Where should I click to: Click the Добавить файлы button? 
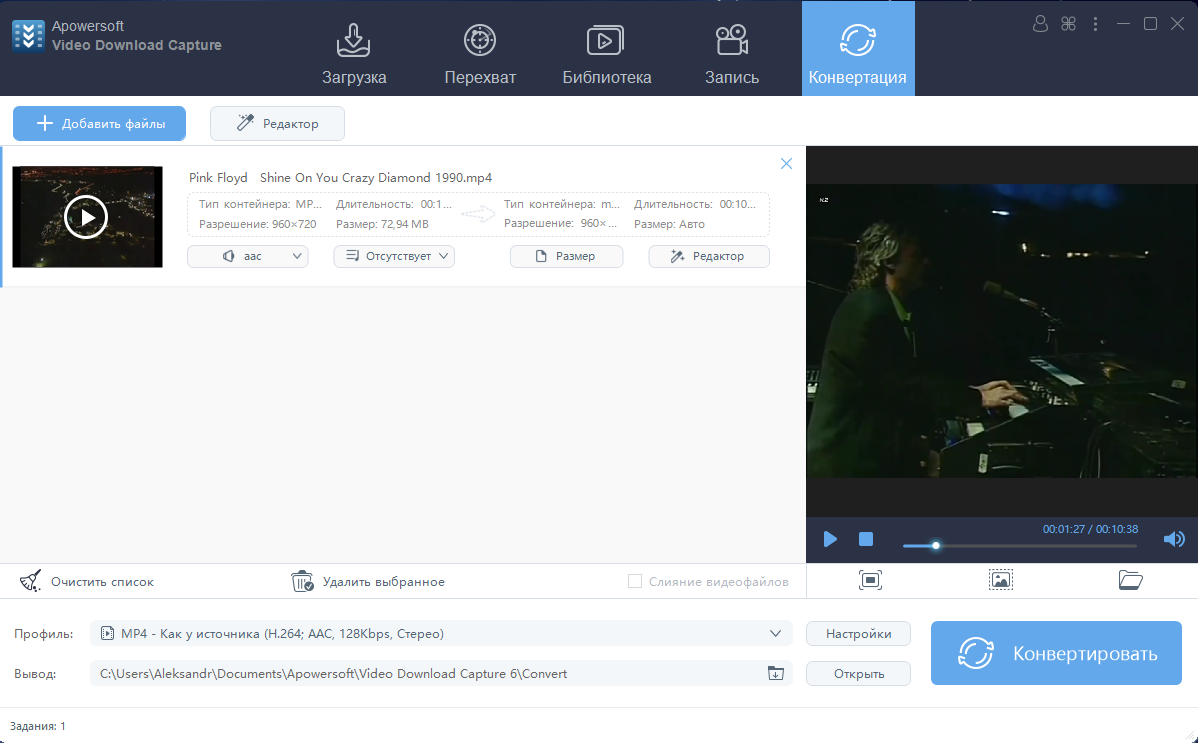pyautogui.click(x=100, y=124)
